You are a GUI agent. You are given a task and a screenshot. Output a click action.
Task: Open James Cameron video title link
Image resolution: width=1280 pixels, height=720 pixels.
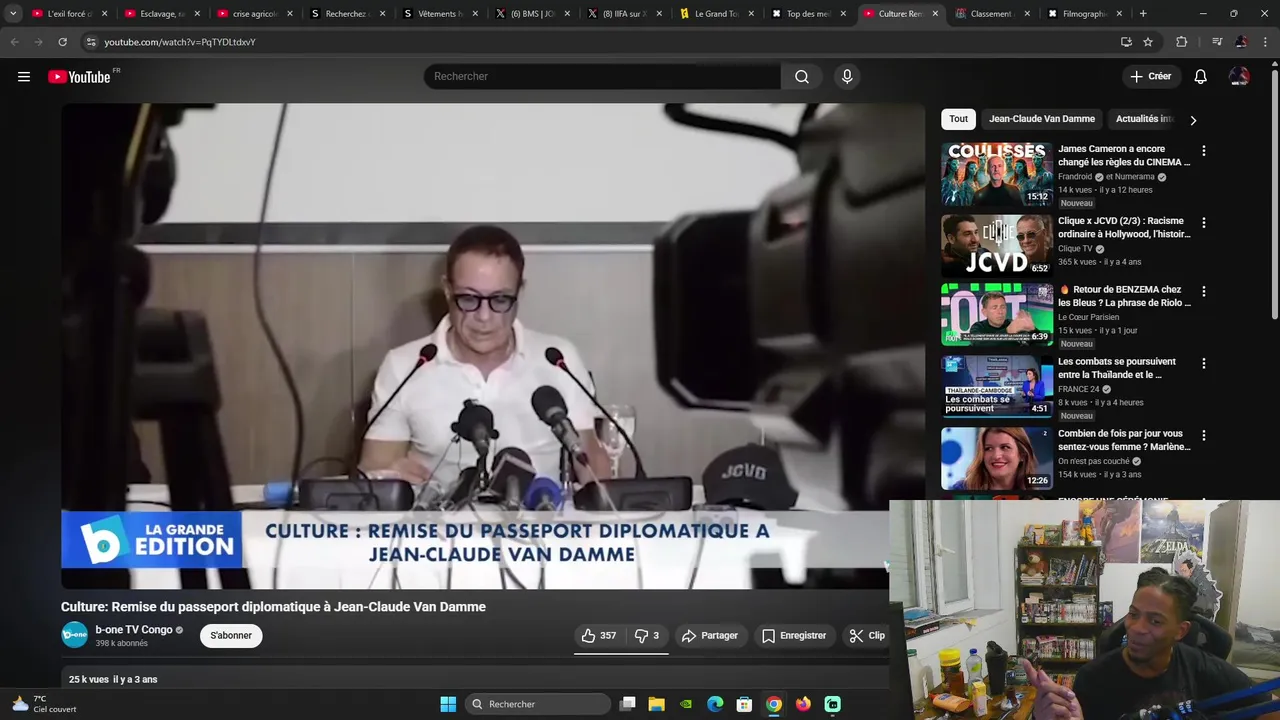[x=1124, y=155]
